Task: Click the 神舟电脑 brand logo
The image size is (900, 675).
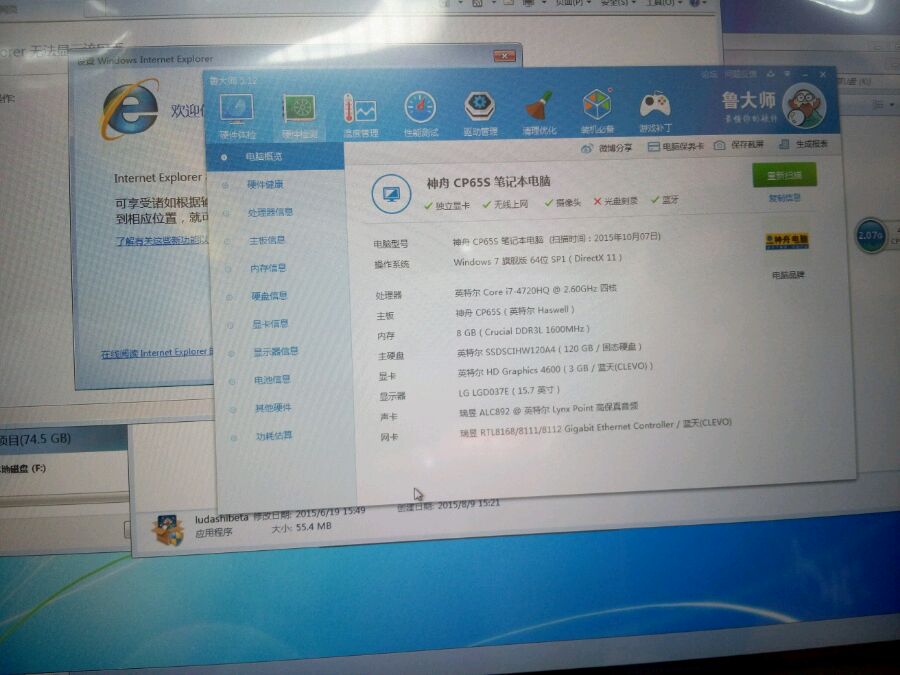Action: 787,241
